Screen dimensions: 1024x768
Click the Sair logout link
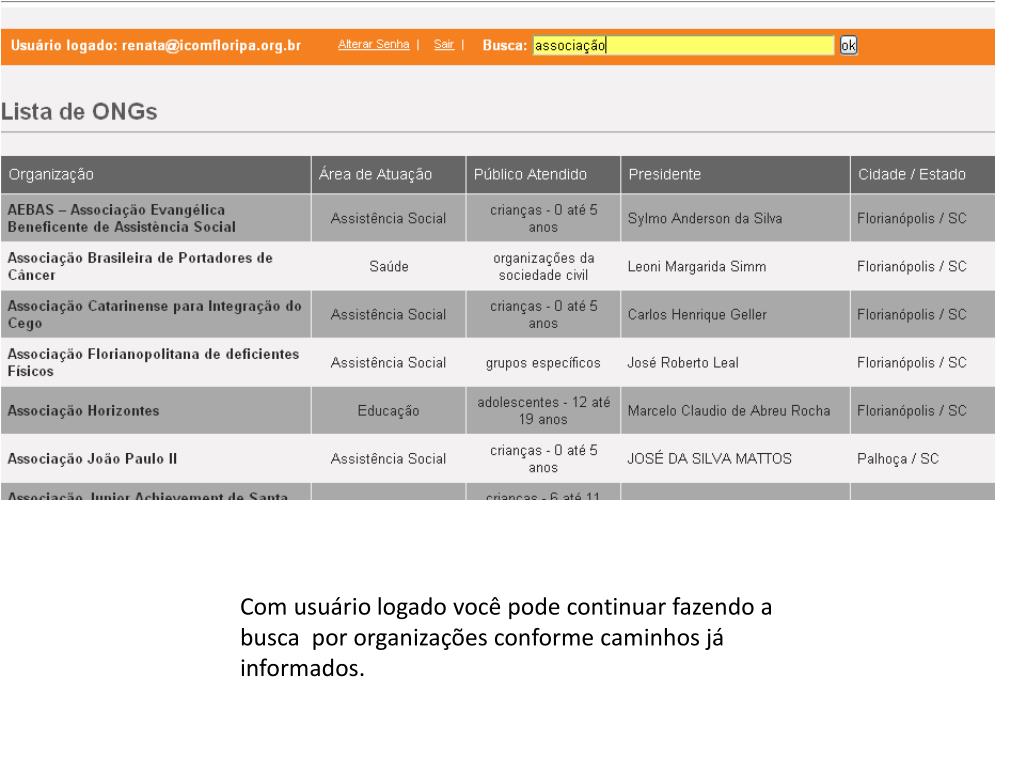click(443, 44)
